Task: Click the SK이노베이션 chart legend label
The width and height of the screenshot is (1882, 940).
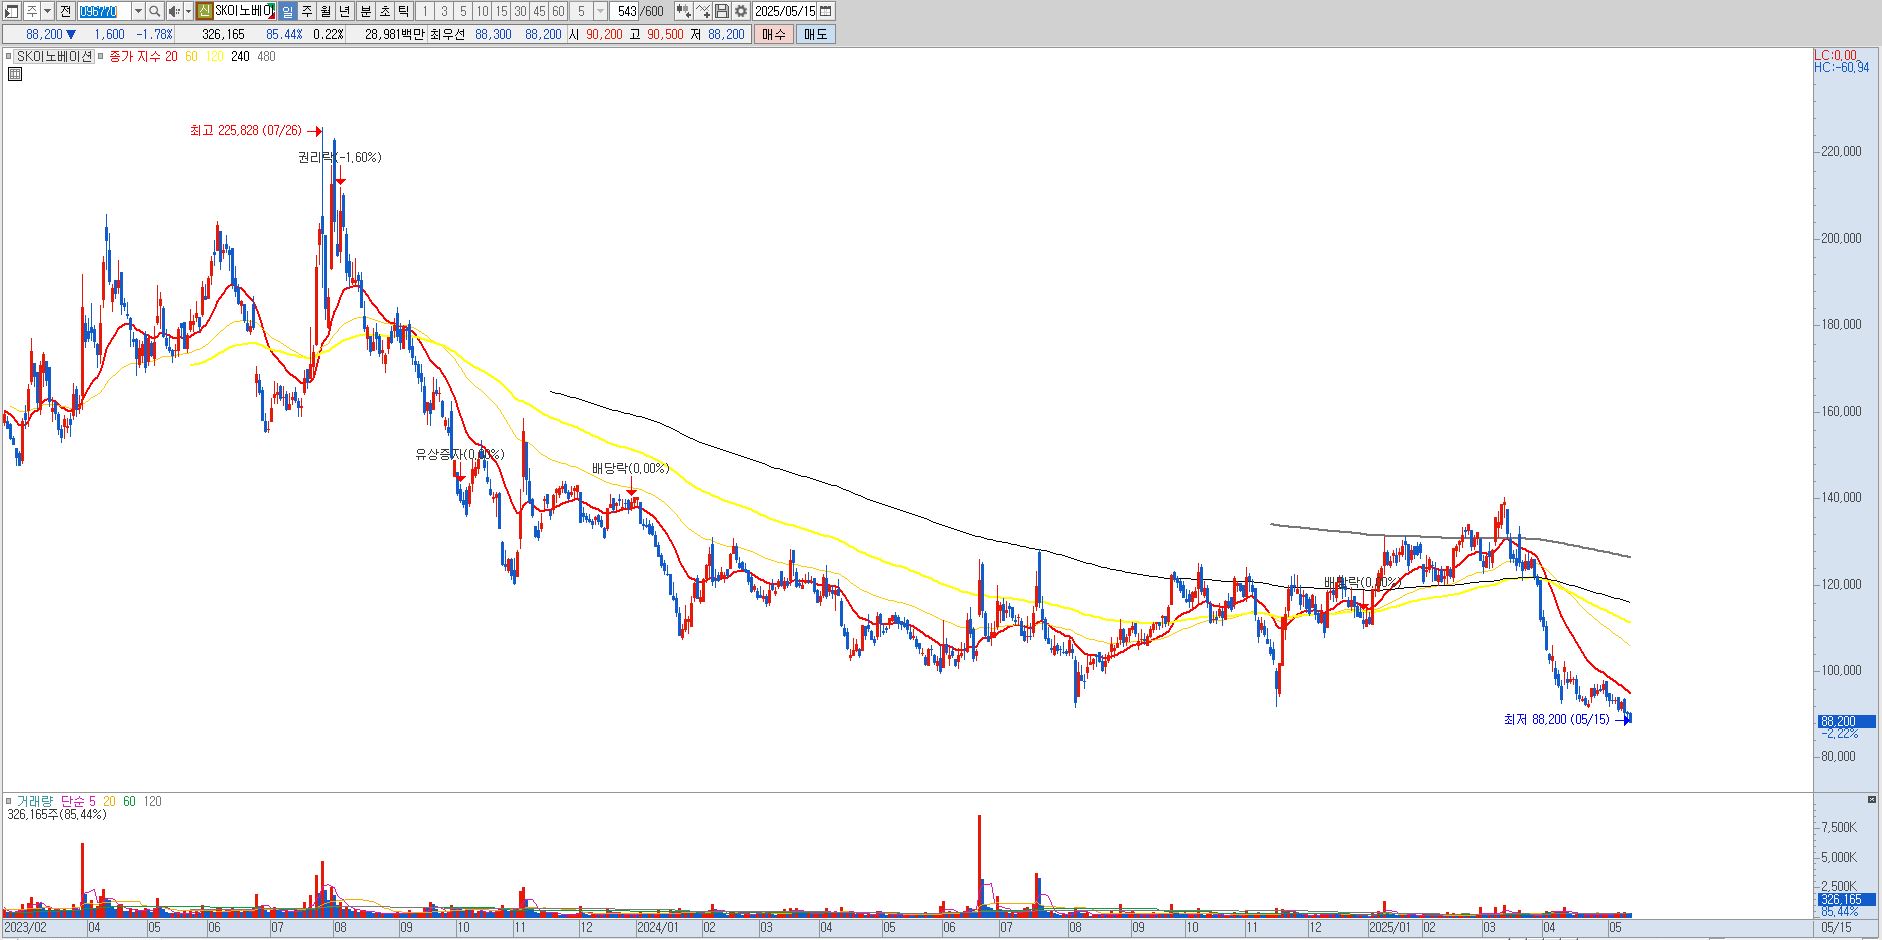Action: 54,56
